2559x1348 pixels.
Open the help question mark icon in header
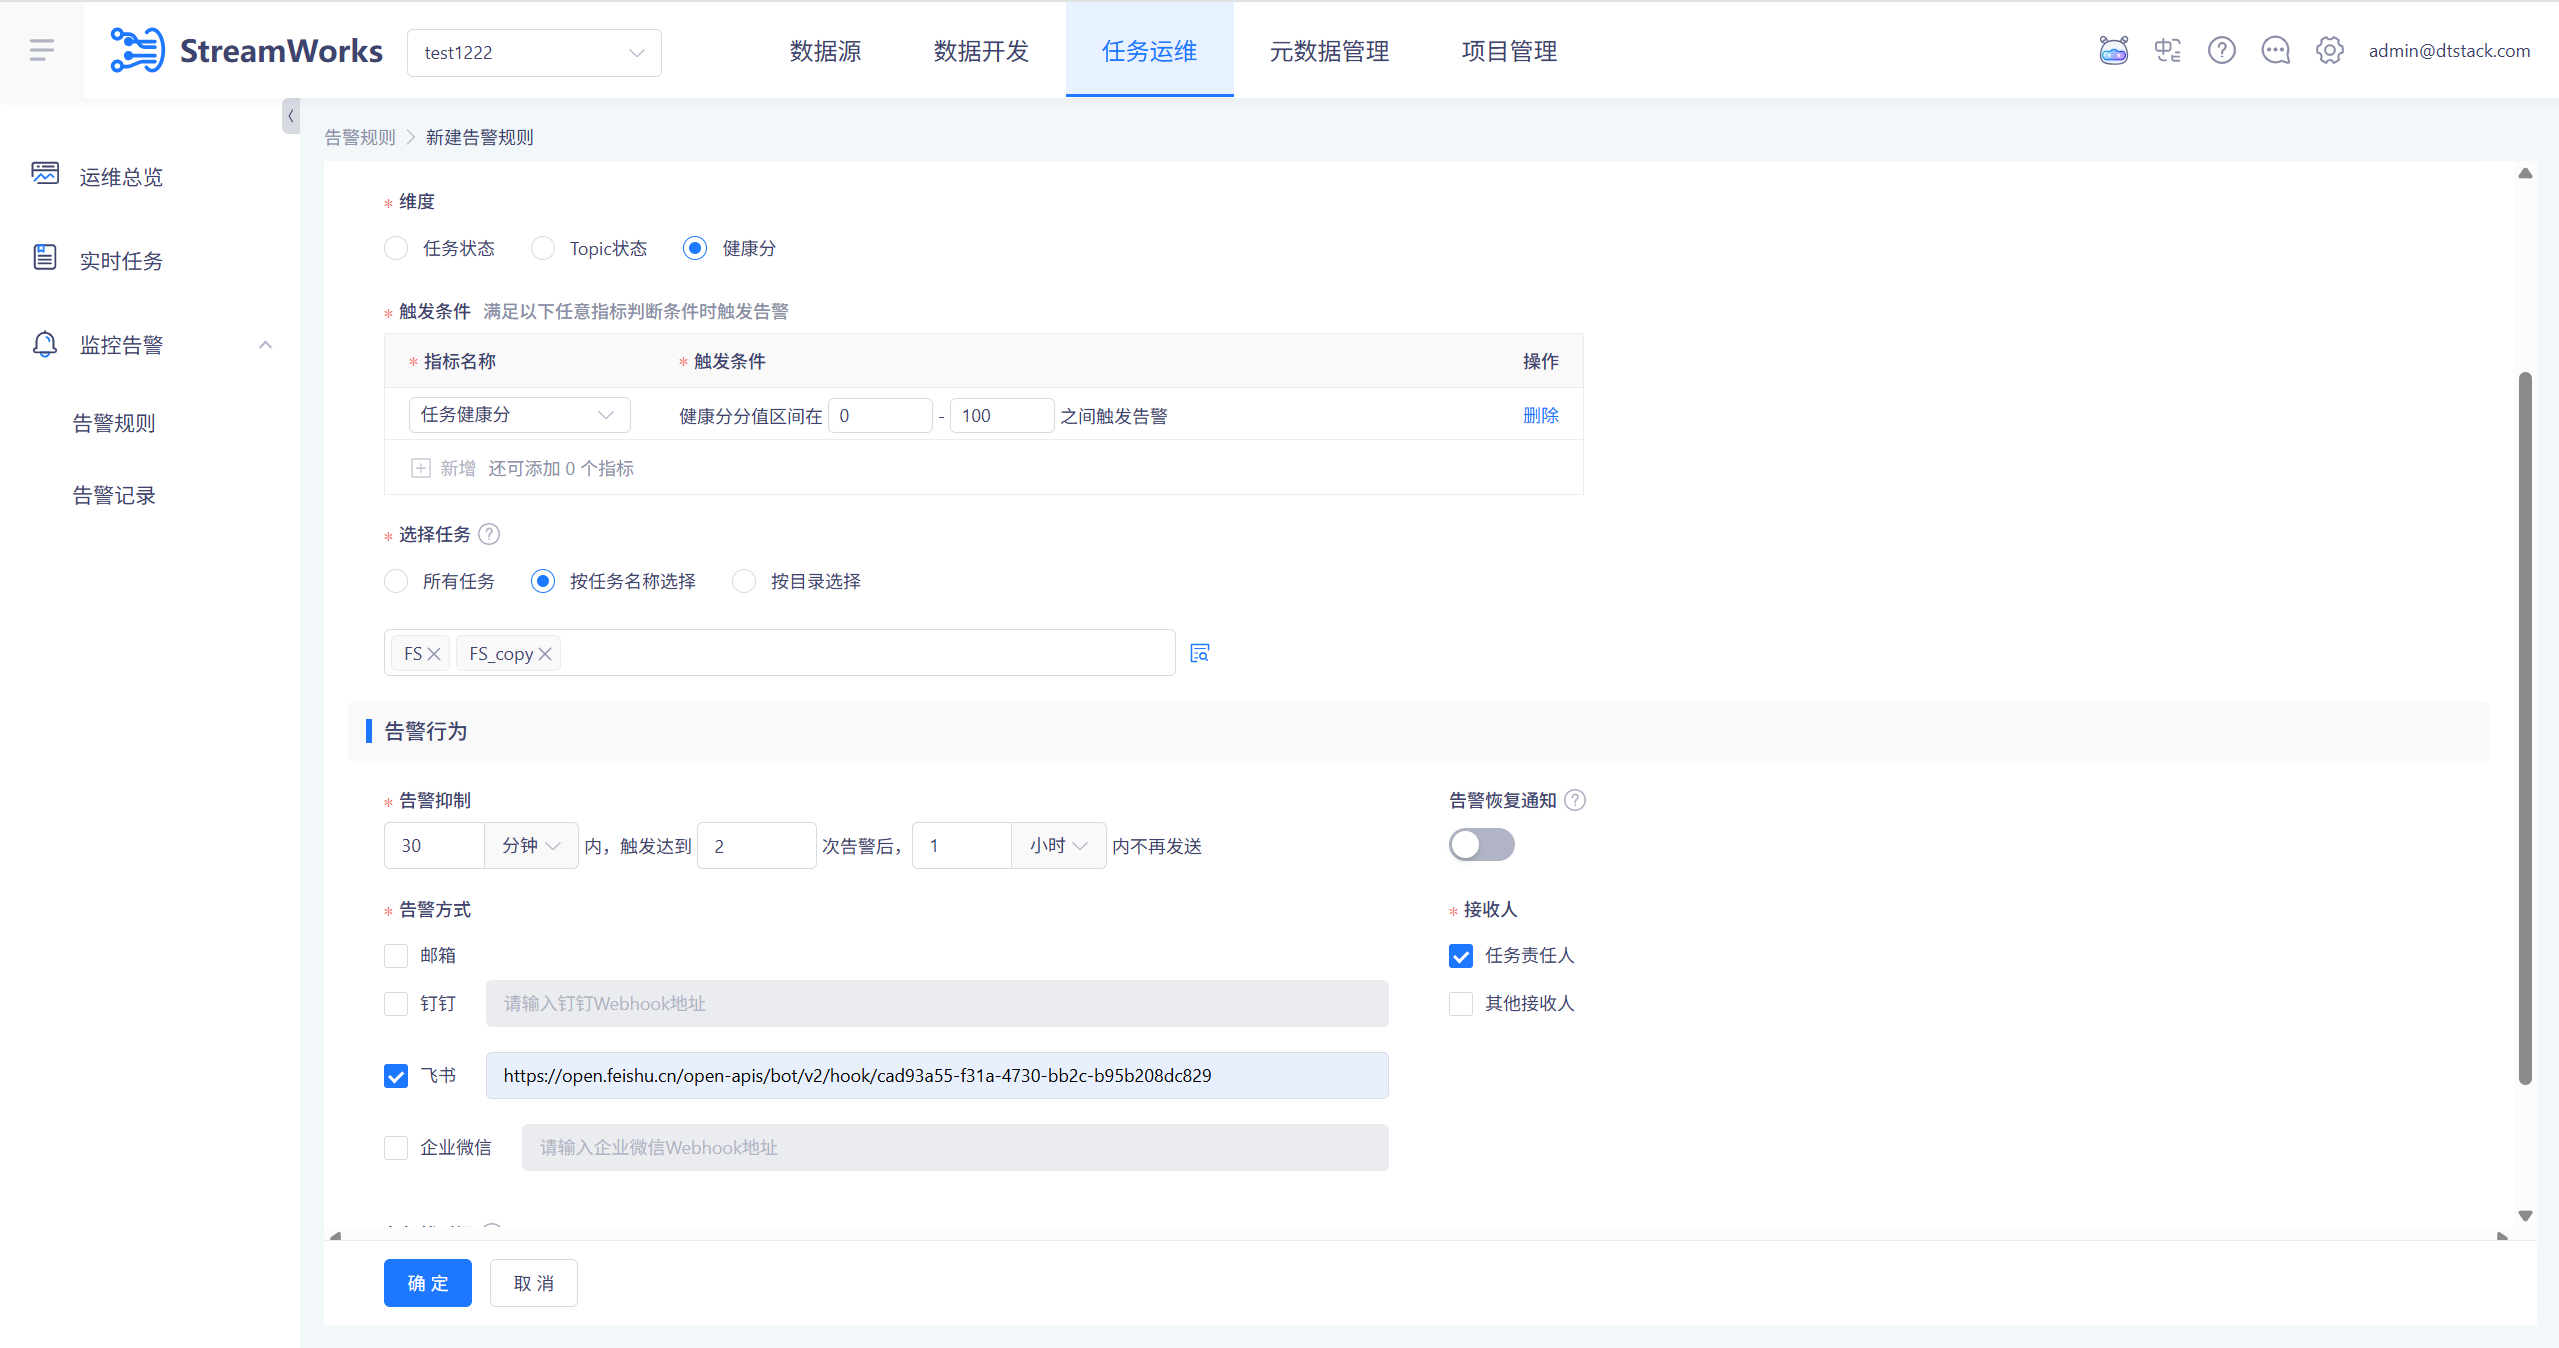[x=2221, y=50]
